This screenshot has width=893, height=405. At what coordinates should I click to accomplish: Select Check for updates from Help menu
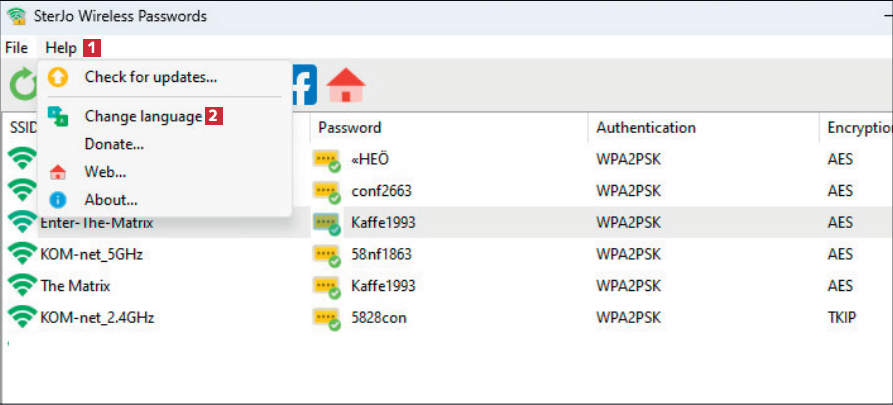click(x=150, y=77)
